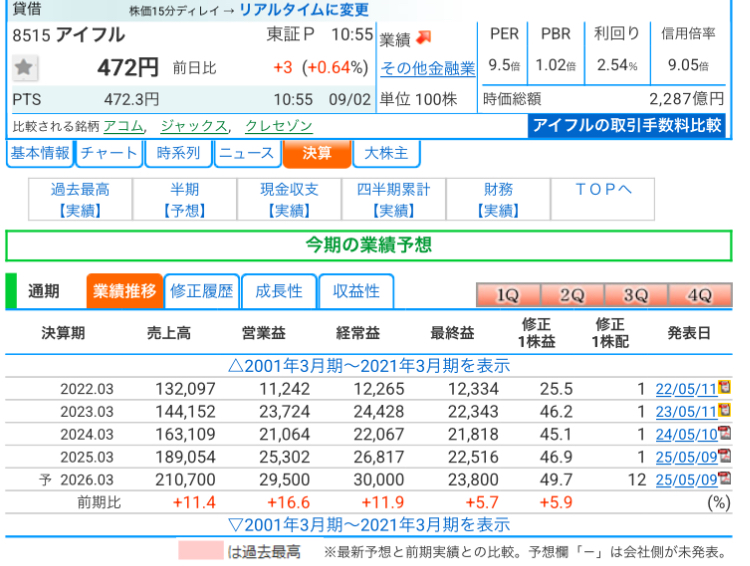Open the 25/05/09 link in the 2025.03 row
750x566 pixels.
[x=686, y=457]
